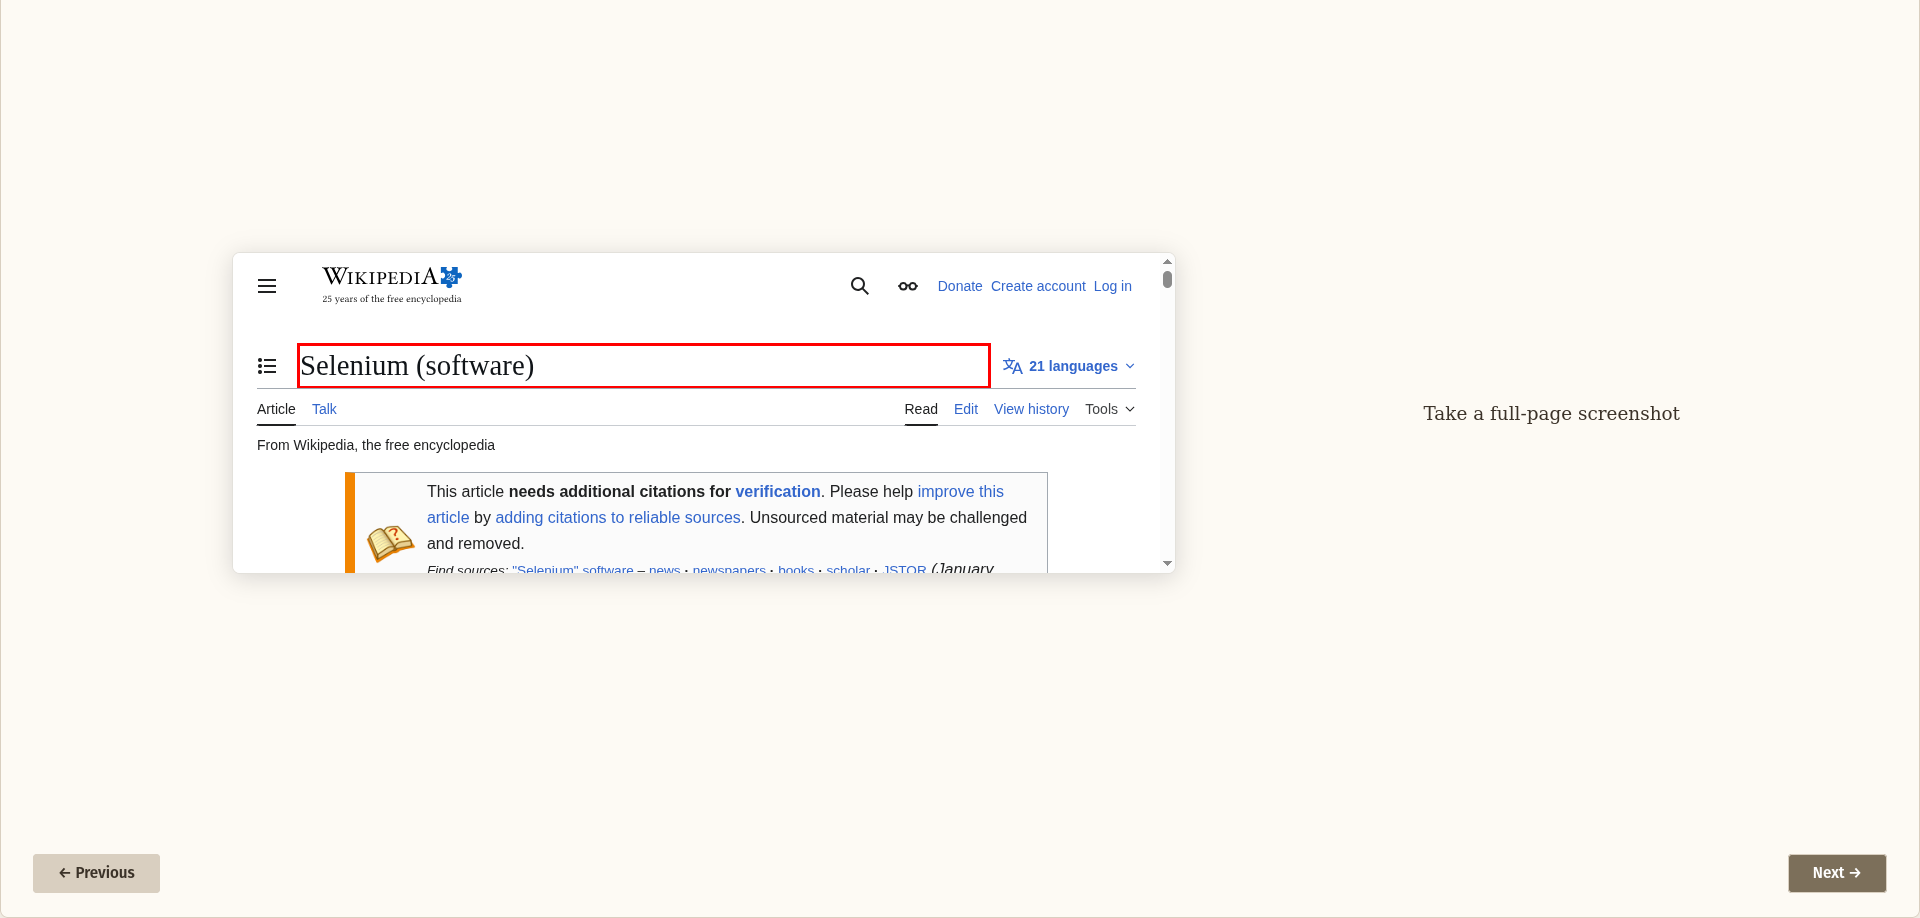This screenshot has height=918, width=1920.
Task: Click the embedded page scrollbar thumb
Action: (x=1167, y=279)
